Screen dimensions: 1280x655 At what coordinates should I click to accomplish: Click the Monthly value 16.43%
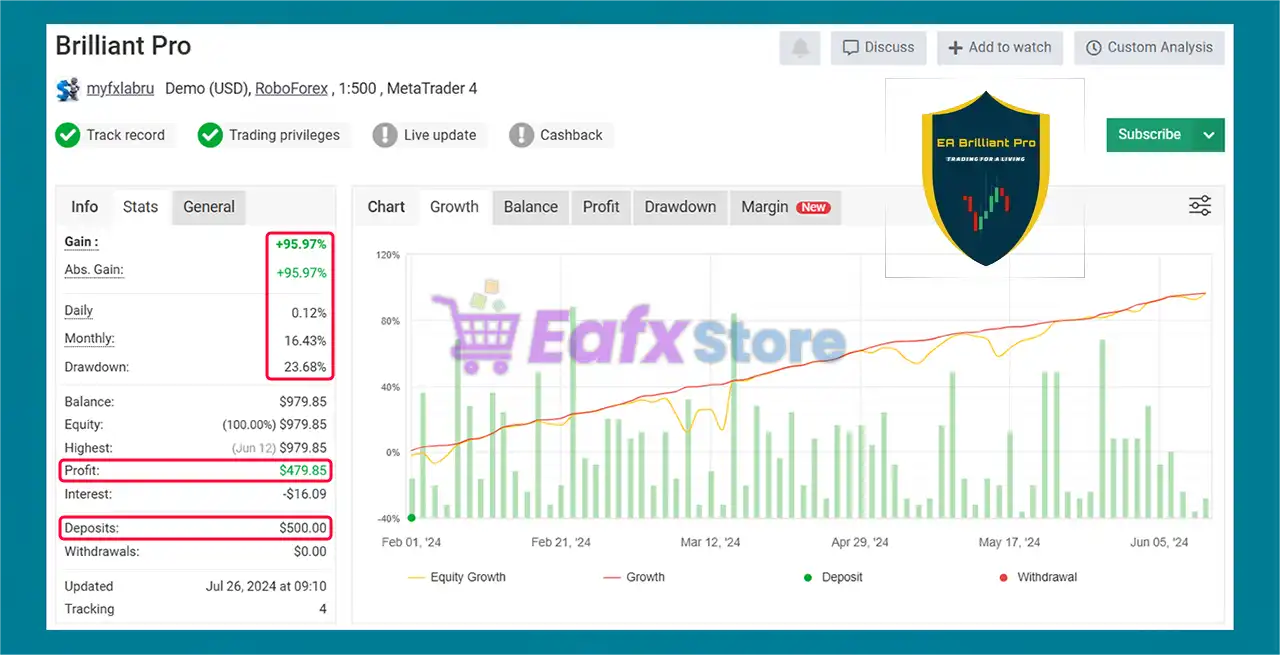click(305, 339)
